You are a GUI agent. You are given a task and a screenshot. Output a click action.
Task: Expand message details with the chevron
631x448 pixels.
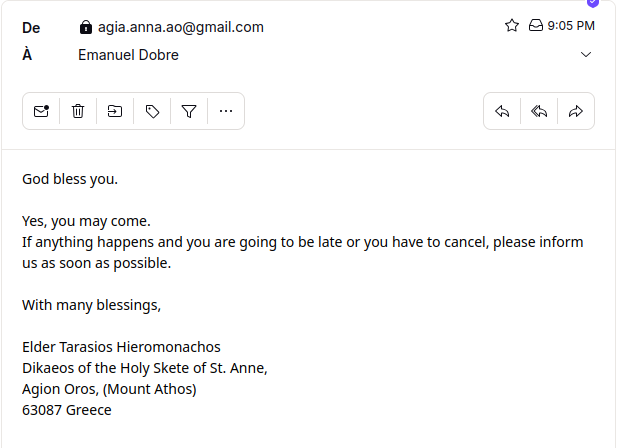click(x=586, y=55)
